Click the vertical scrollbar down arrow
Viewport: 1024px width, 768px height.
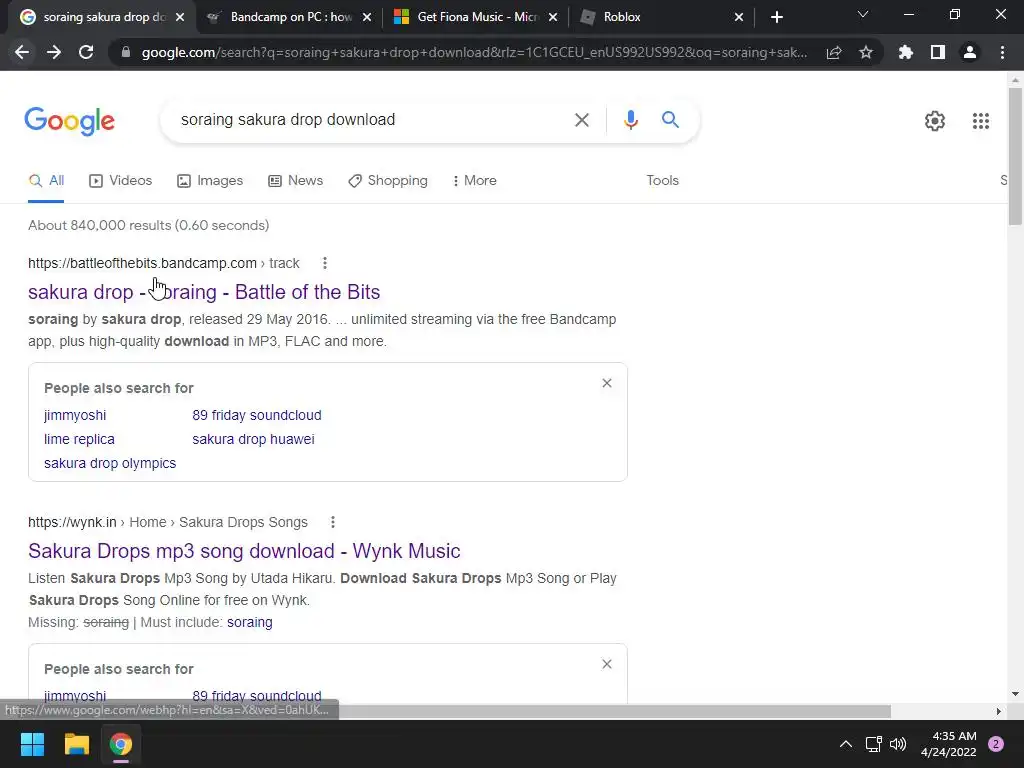(1015, 694)
